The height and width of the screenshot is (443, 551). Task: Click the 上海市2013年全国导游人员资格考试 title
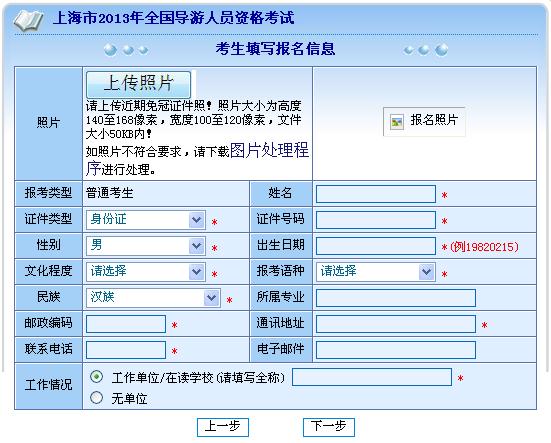174,18
